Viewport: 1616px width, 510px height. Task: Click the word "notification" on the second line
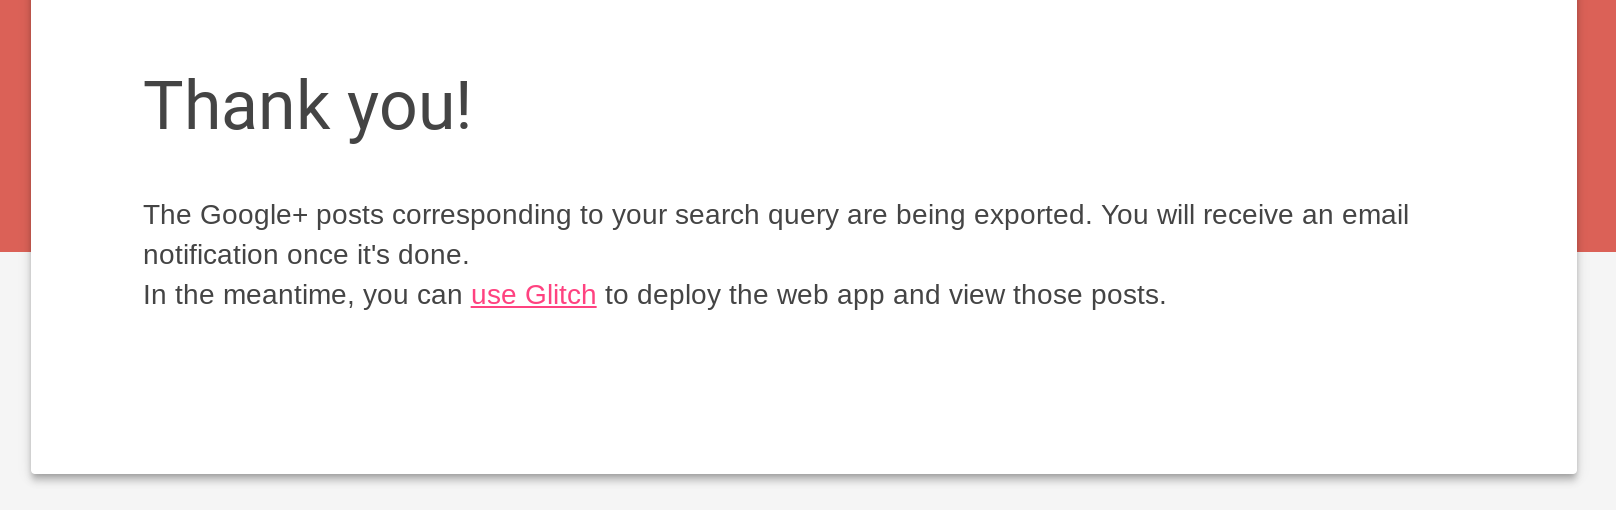tap(210, 255)
